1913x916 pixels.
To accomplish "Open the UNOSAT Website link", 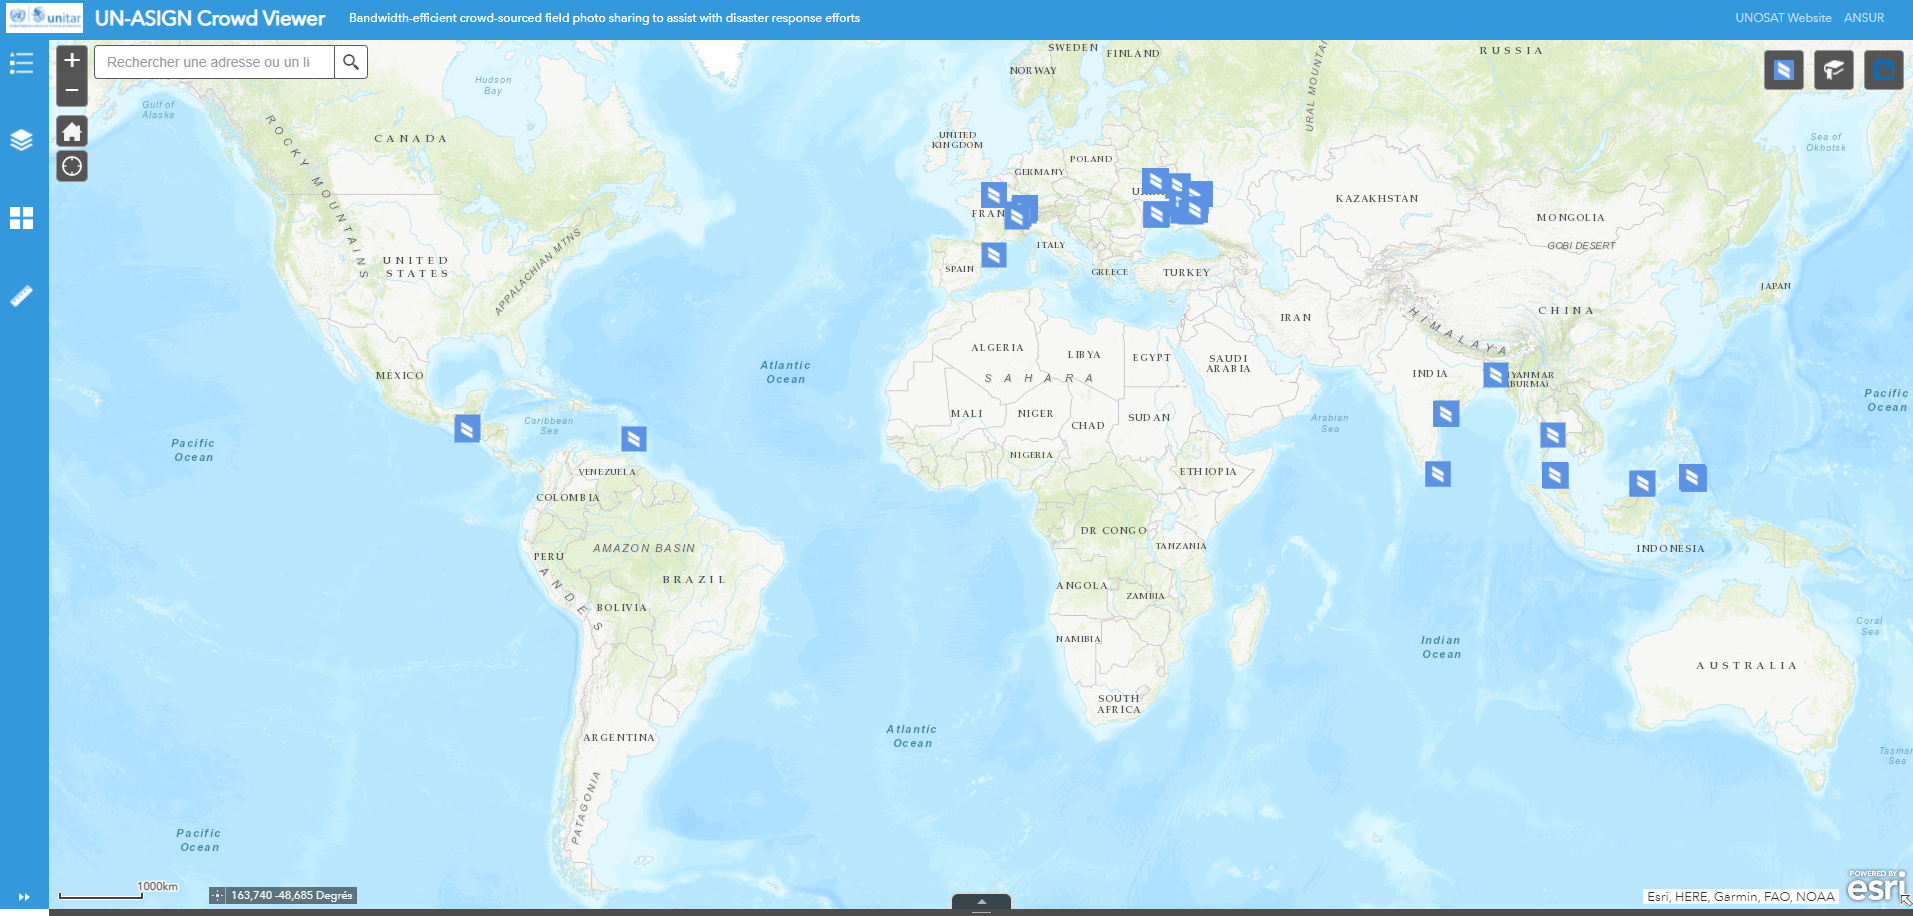I will tap(1783, 18).
